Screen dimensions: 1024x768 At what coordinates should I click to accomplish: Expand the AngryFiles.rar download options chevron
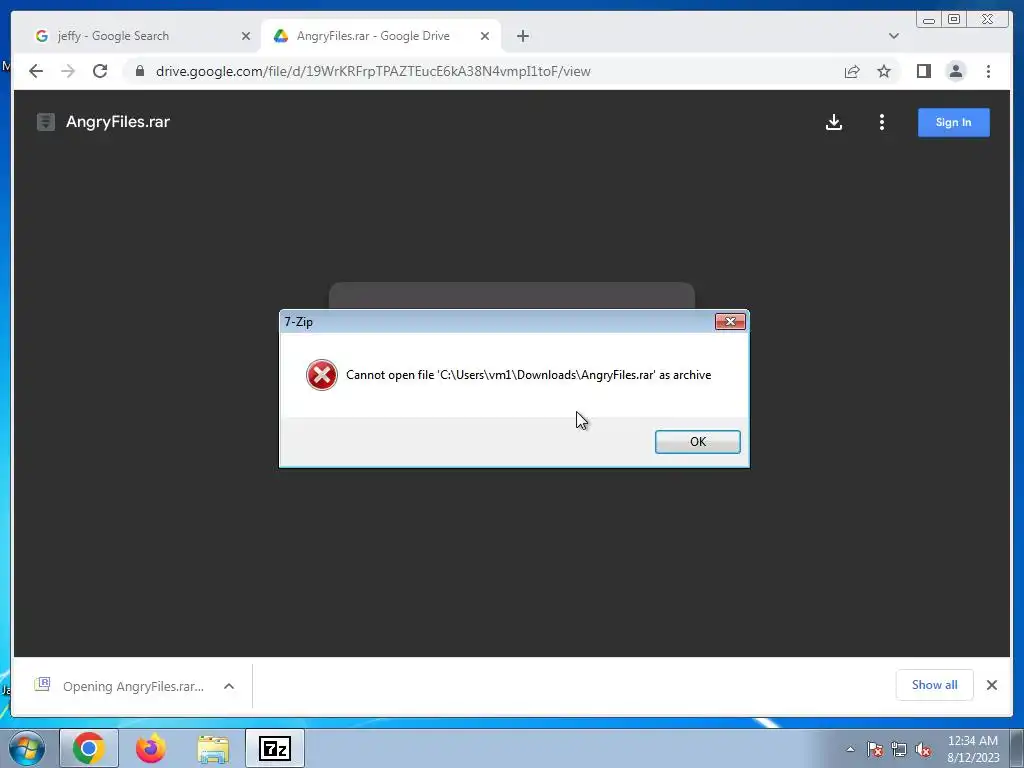[x=229, y=686]
